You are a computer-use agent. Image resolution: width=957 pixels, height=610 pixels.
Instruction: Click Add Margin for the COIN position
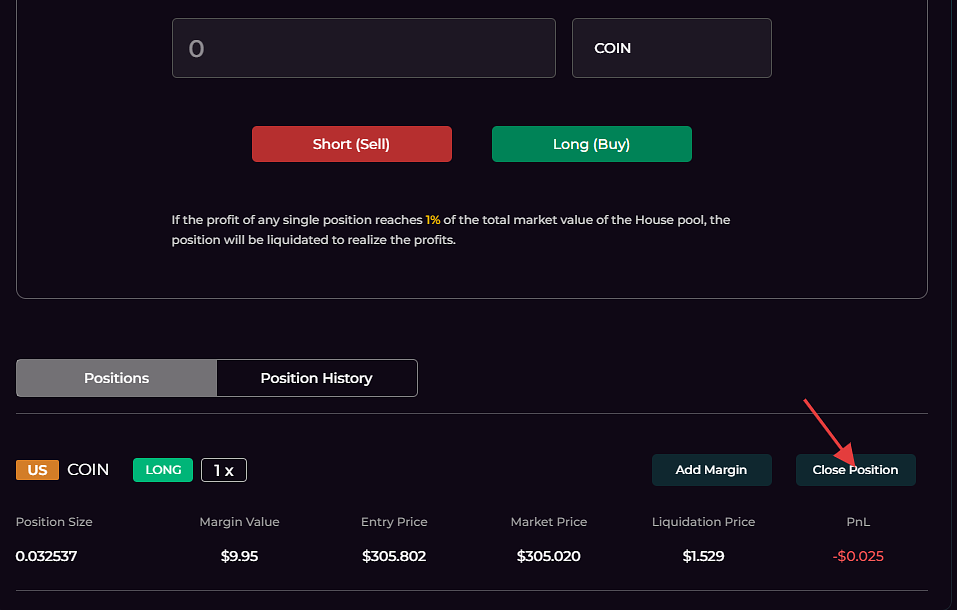(711, 470)
